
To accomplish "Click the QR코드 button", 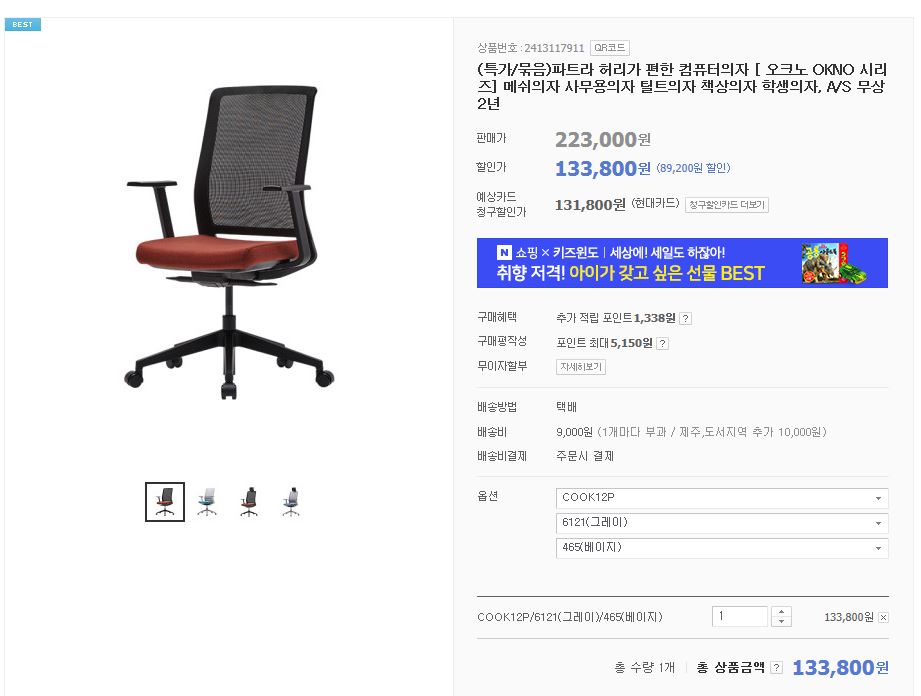I will point(610,48).
